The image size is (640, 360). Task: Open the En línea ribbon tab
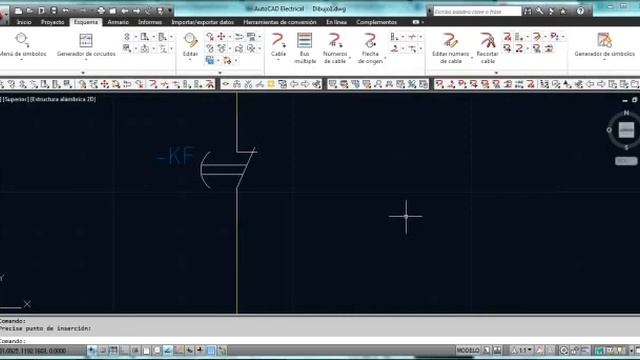[336, 22]
